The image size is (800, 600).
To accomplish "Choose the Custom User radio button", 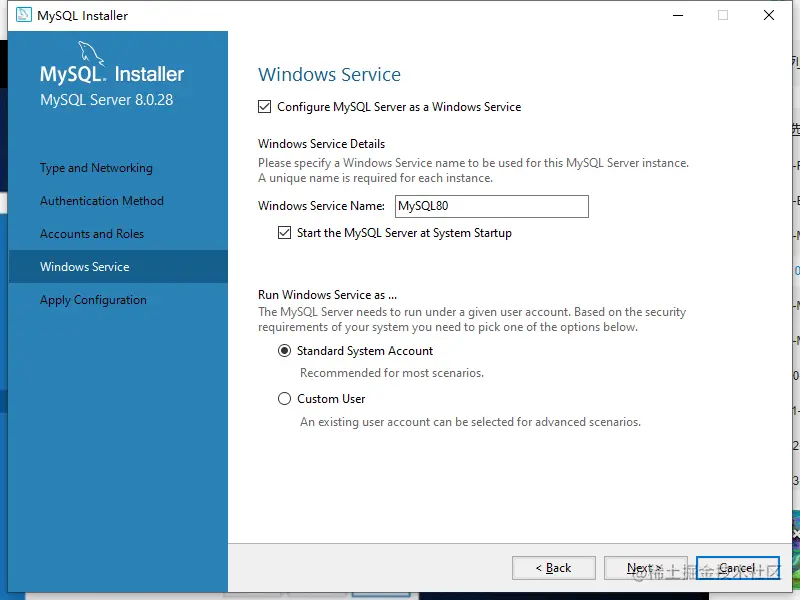I will click(x=284, y=398).
